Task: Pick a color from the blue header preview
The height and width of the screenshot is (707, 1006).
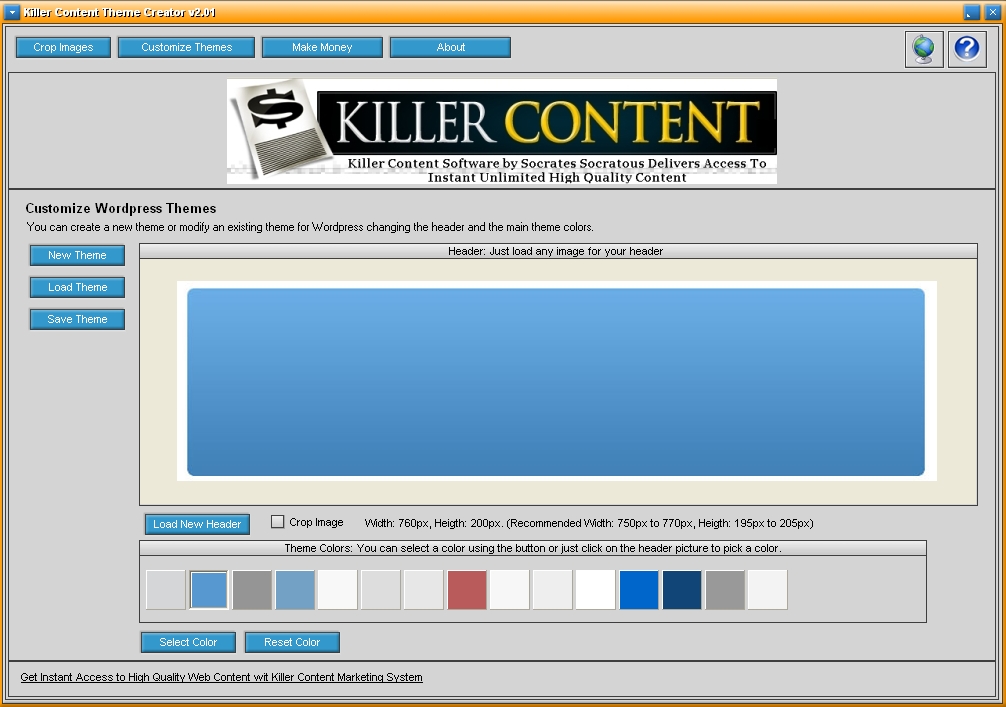Action: [x=556, y=382]
